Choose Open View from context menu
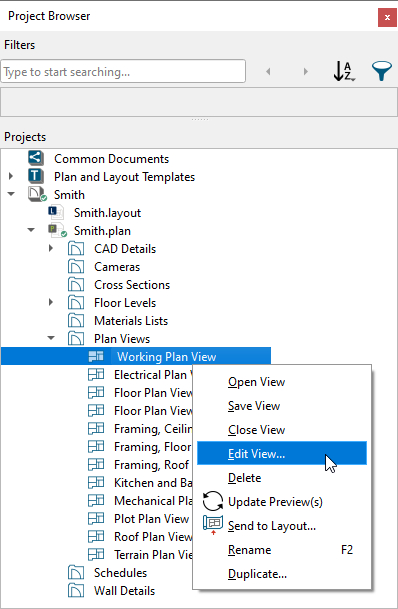The height and width of the screenshot is (609, 398). (x=282, y=382)
